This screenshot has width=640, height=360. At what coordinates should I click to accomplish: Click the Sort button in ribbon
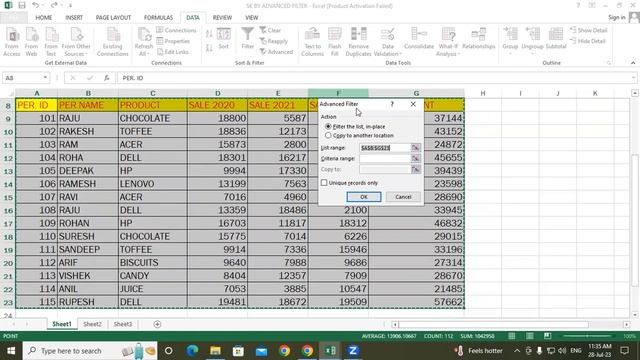coord(223,39)
